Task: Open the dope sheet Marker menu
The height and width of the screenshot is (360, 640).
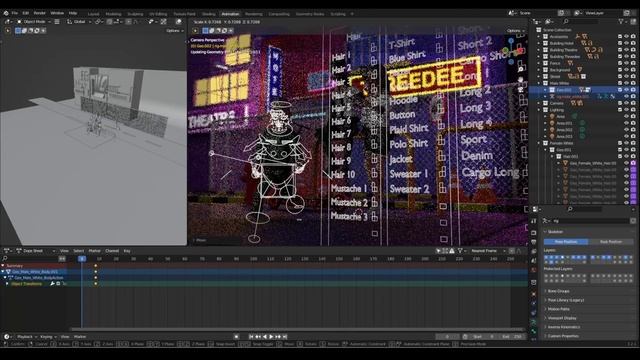Action: (x=94, y=251)
